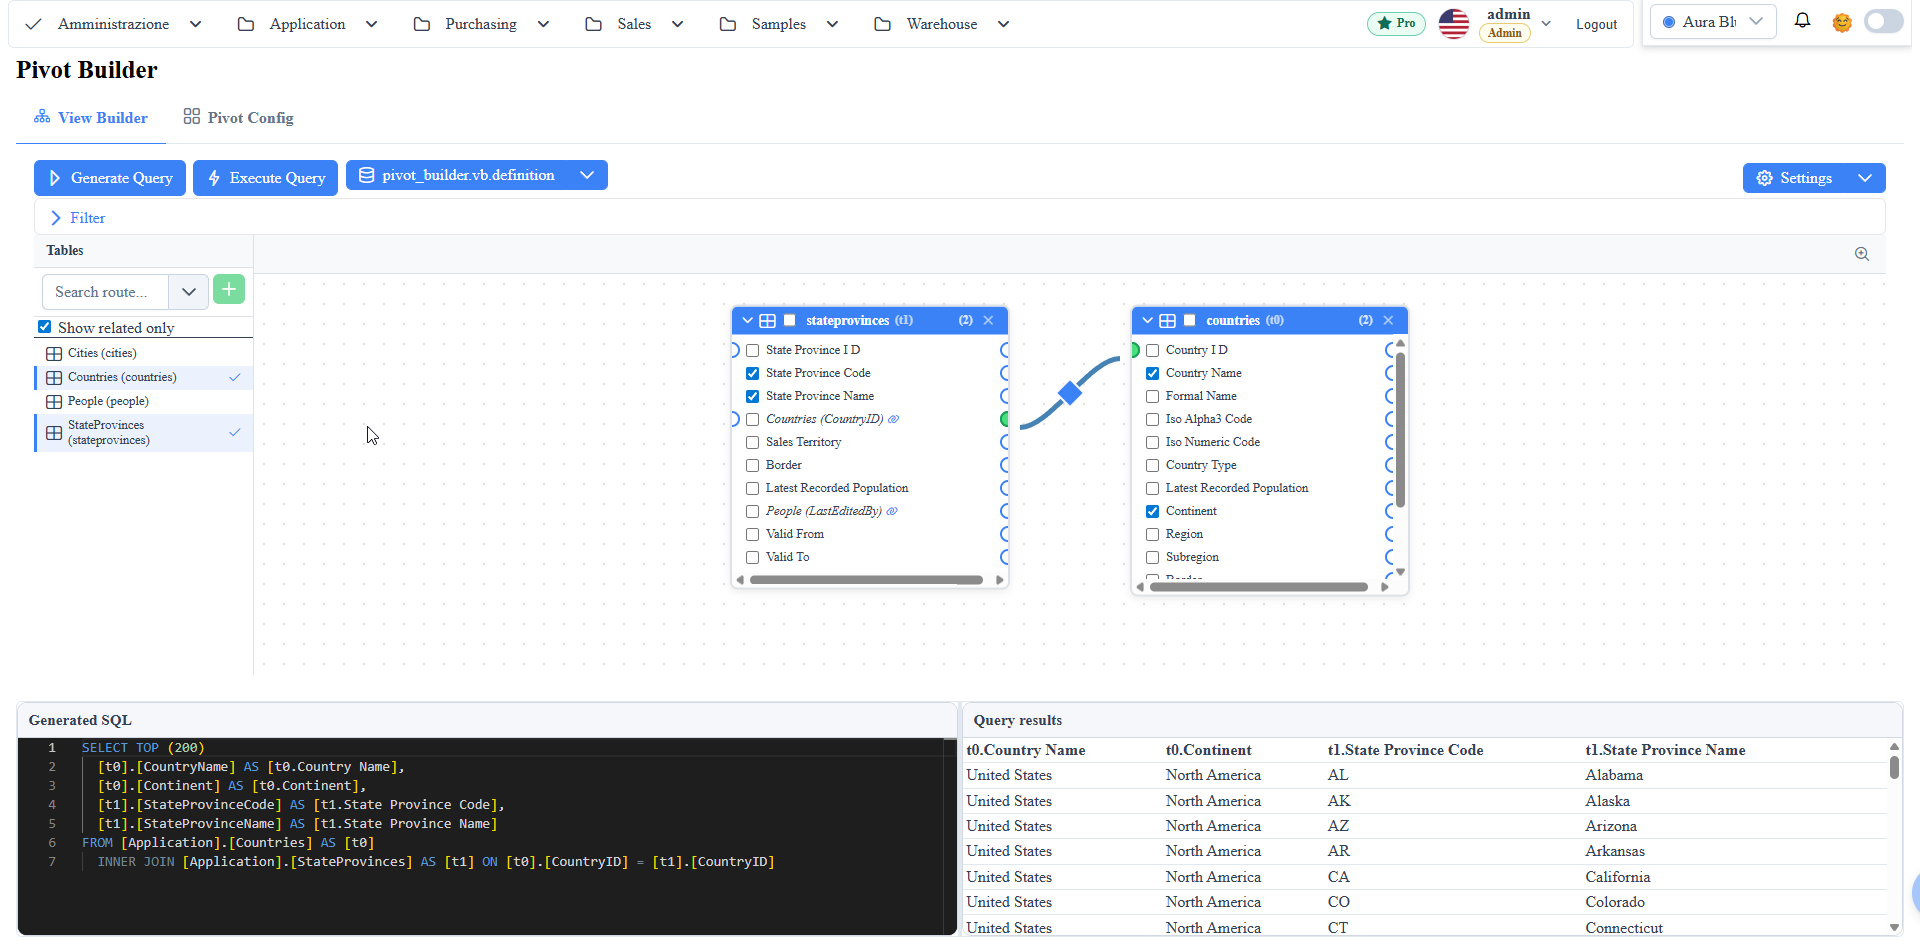Toggle the dark mode switch in header
Image resolution: width=1920 pixels, height=945 pixels.
pos(1883,22)
